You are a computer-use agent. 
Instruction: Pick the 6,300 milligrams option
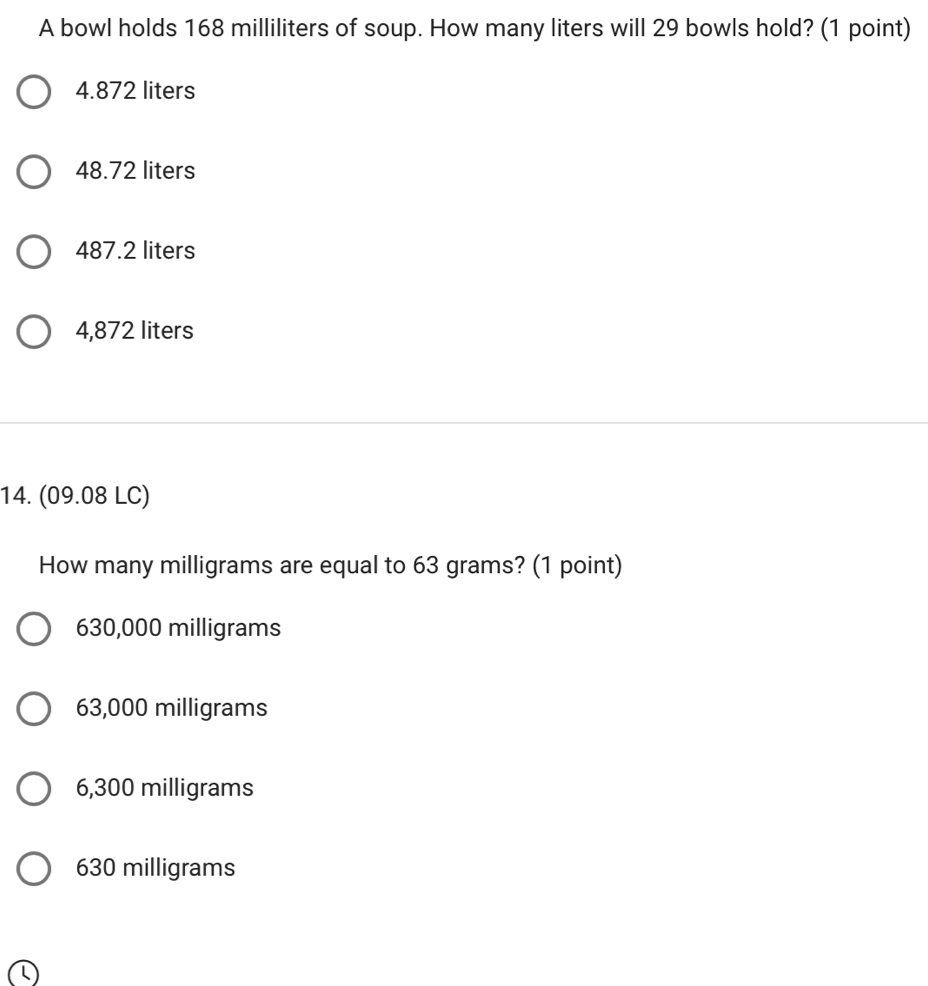[33, 789]
